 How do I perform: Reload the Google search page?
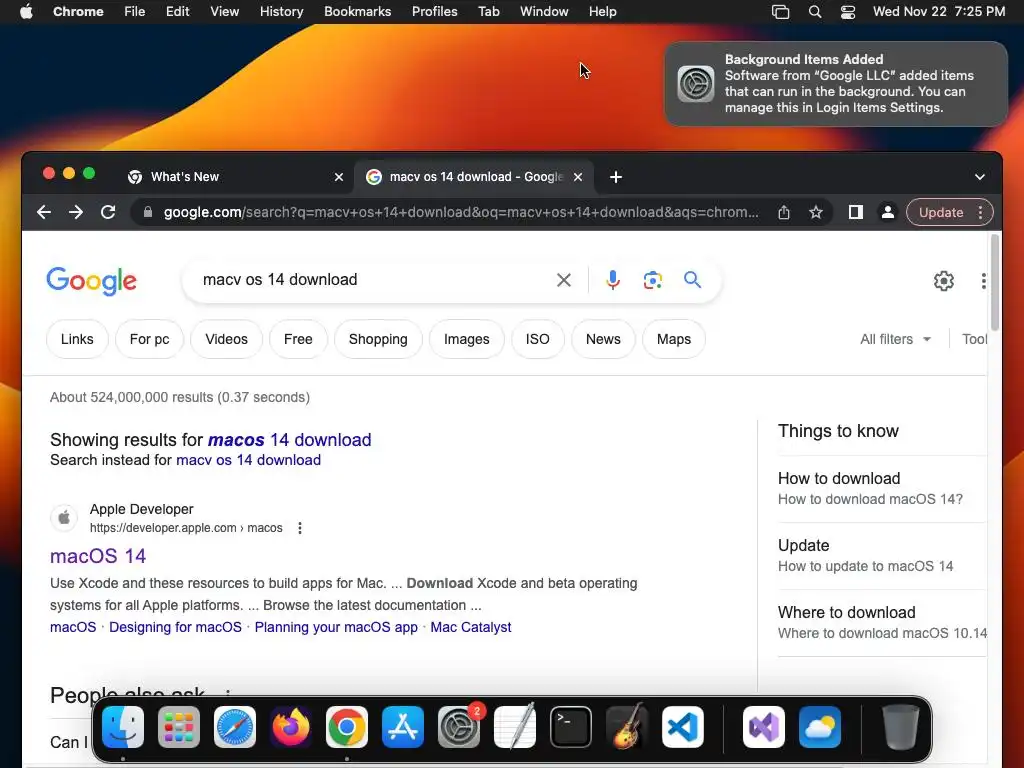click(108, 212)
